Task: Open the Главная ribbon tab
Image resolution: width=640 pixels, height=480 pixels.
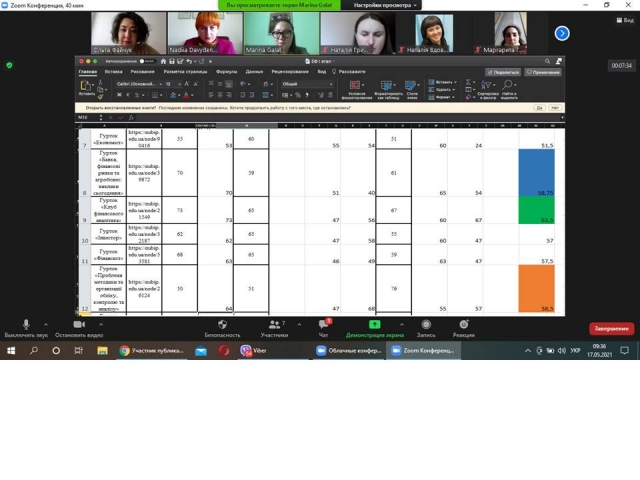Action: point(88,71)
